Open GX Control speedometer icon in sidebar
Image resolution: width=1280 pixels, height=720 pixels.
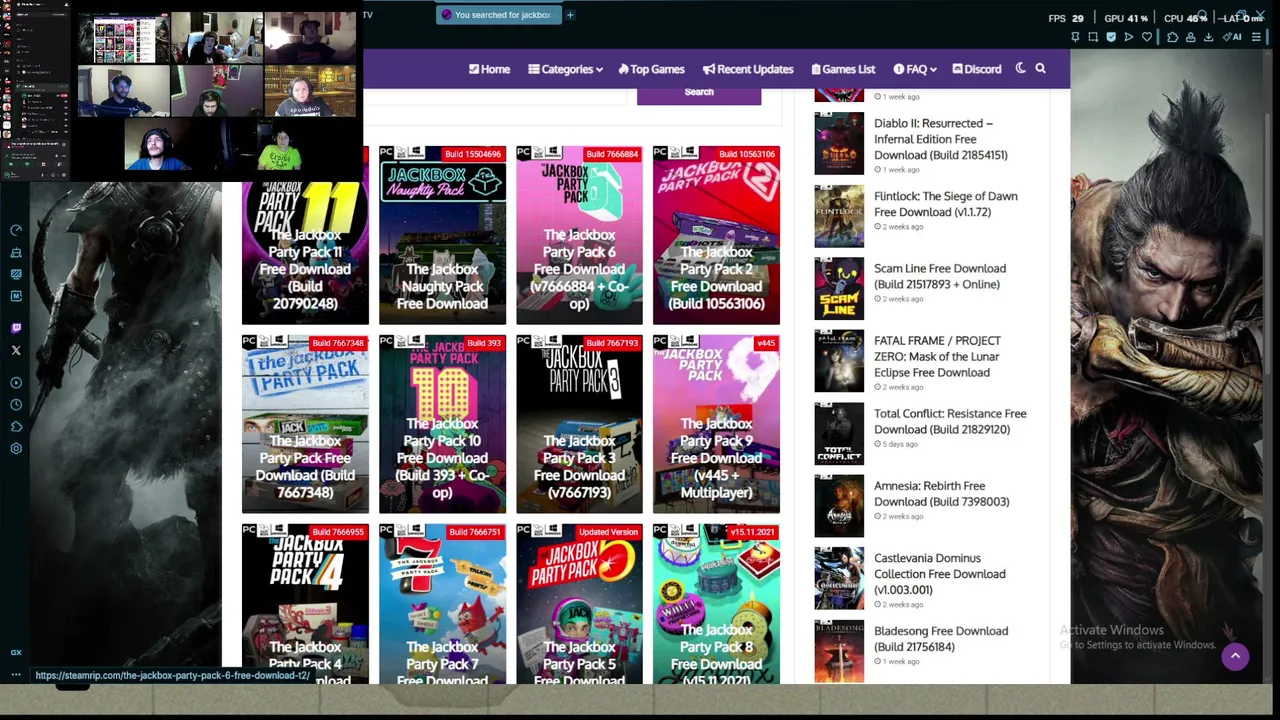16,230
